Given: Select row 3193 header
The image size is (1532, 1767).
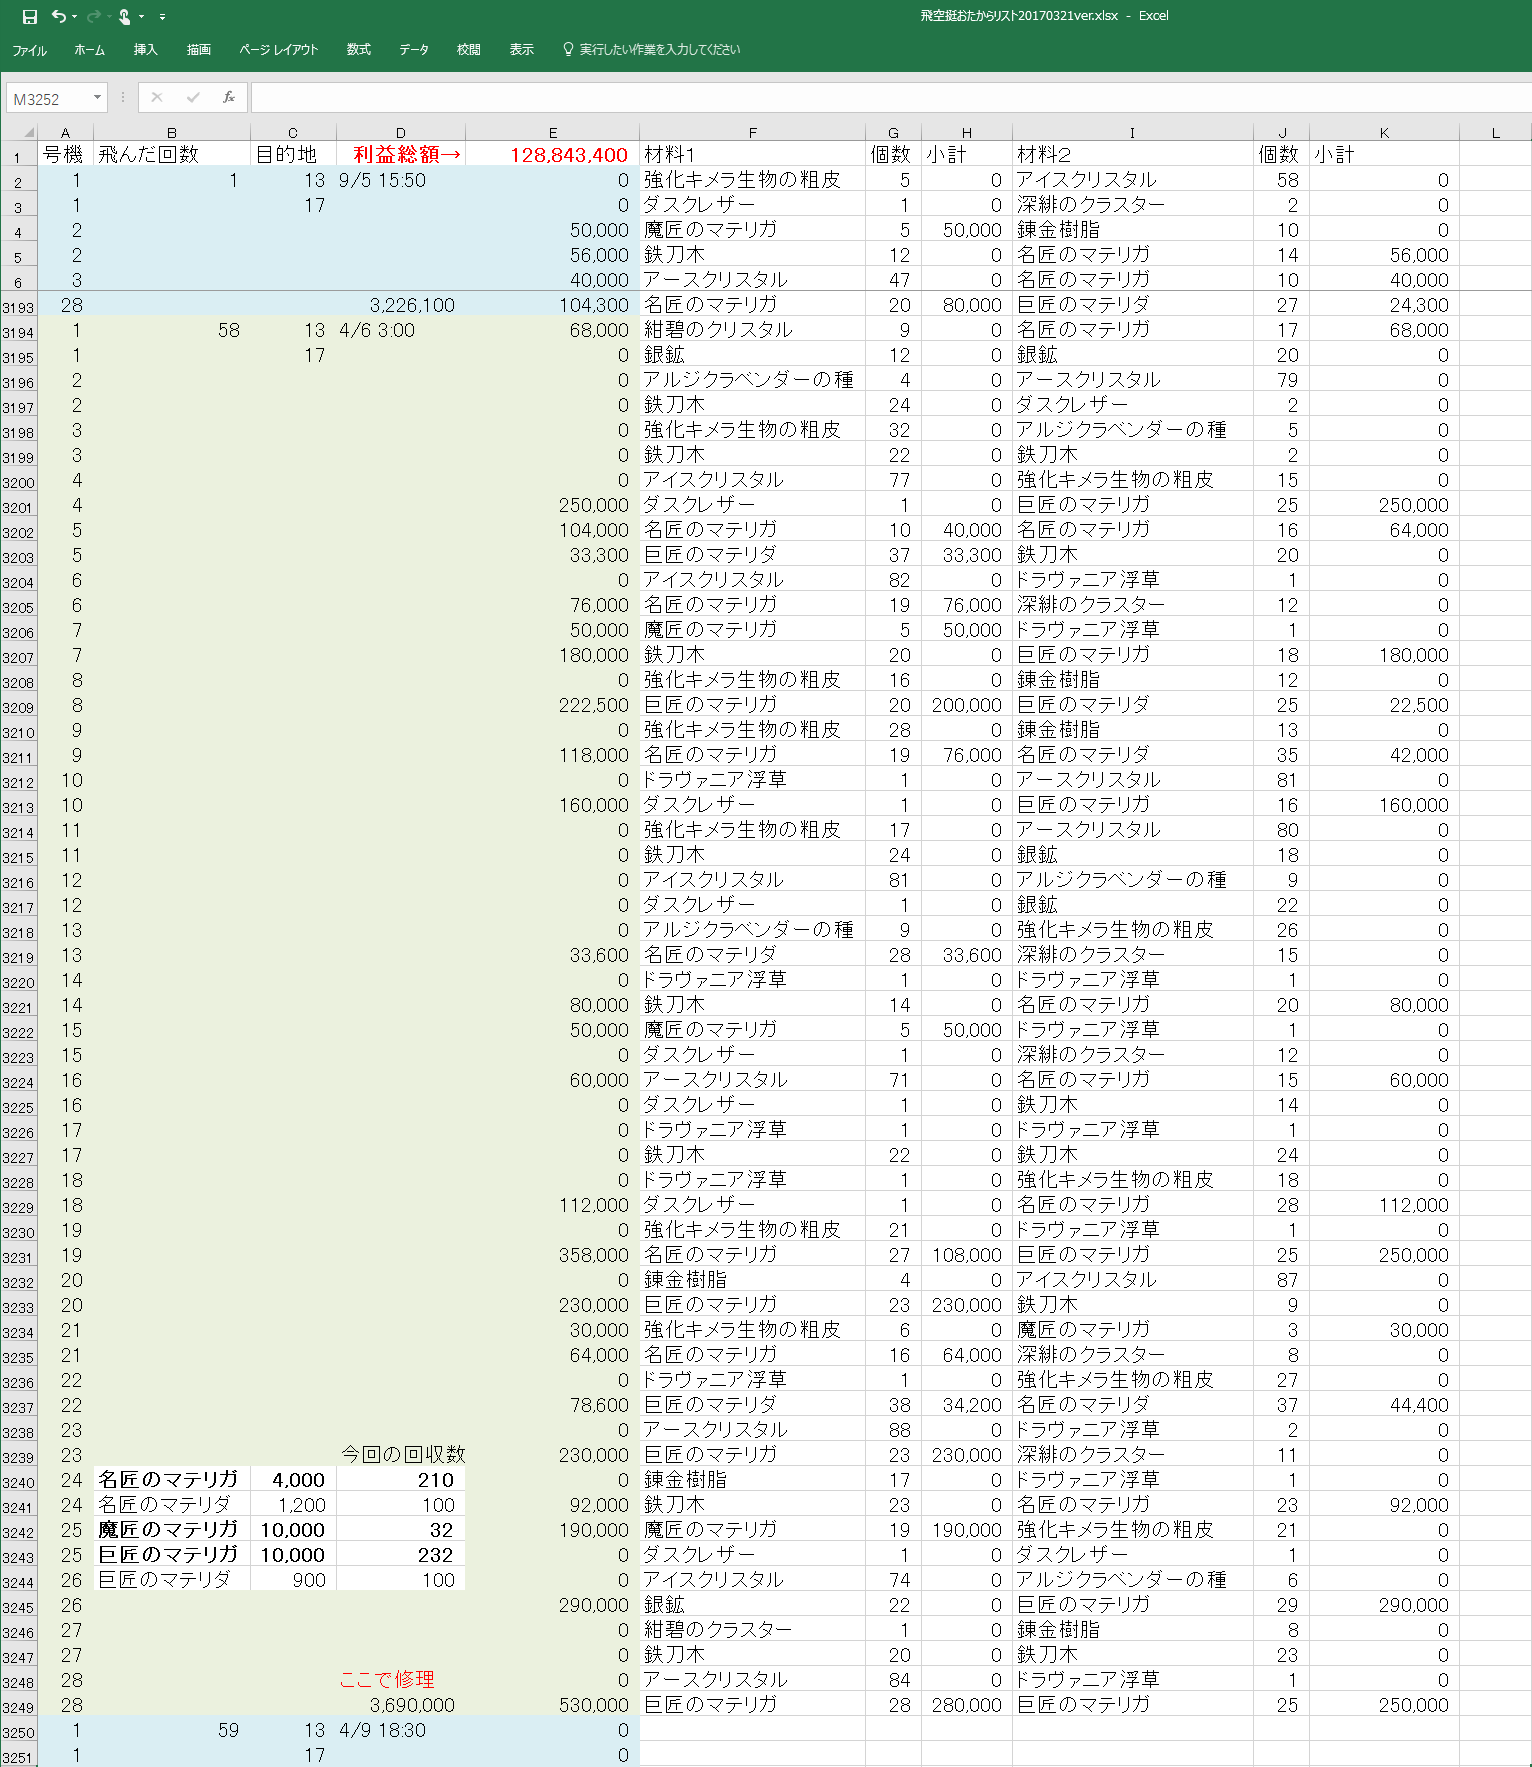Looking at the screenshot, I should pos(18,307).
